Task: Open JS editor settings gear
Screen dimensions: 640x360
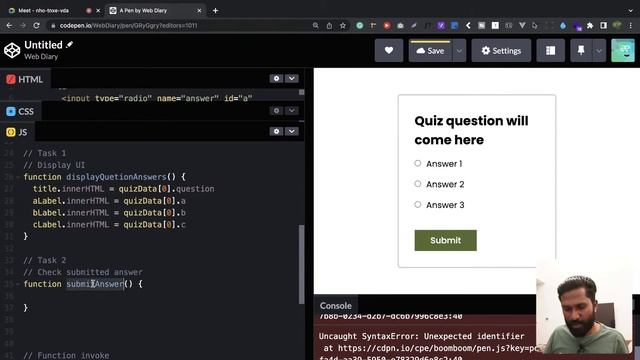Action: [276, 131]
